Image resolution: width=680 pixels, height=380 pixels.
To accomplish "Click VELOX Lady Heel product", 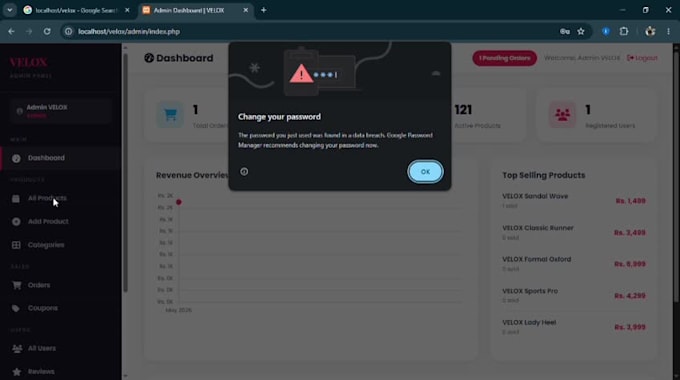I will point(529,323).
